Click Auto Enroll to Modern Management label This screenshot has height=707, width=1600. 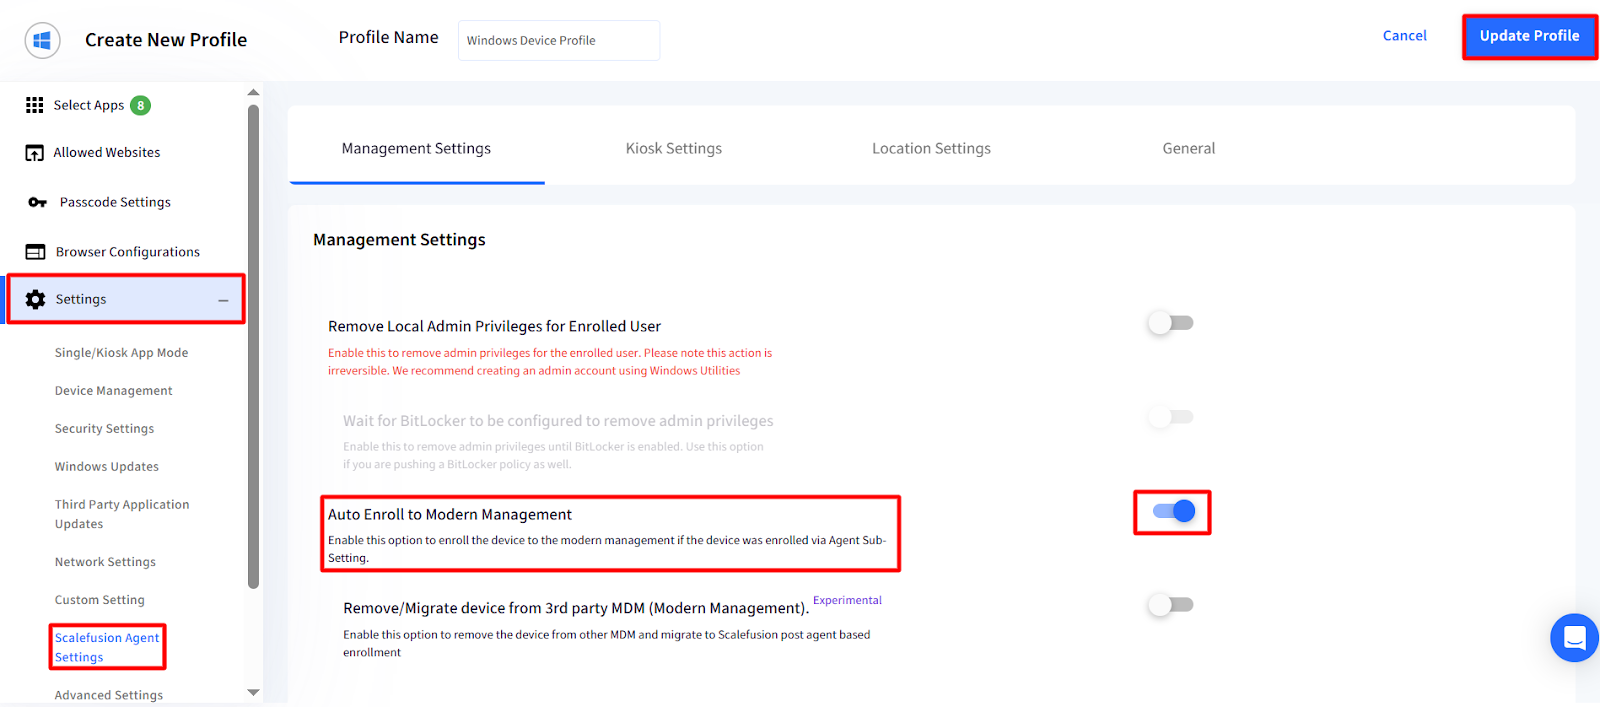[x=450, y=514]
